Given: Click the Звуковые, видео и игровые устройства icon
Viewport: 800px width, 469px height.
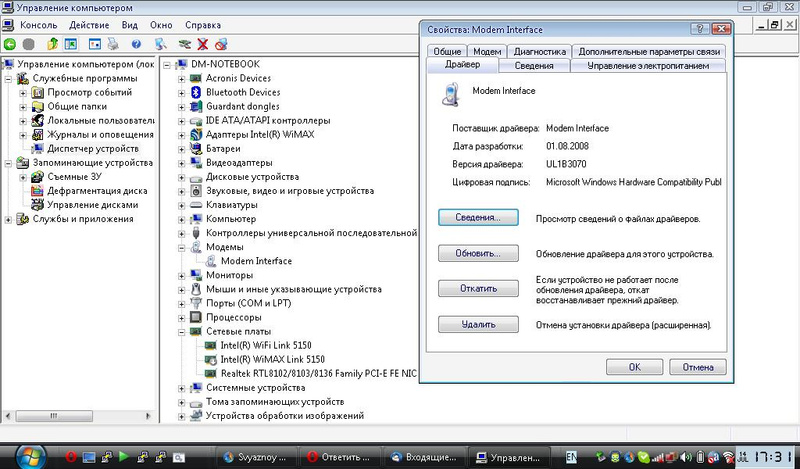Looking at the screenshot, I should (x=196, y=191).
